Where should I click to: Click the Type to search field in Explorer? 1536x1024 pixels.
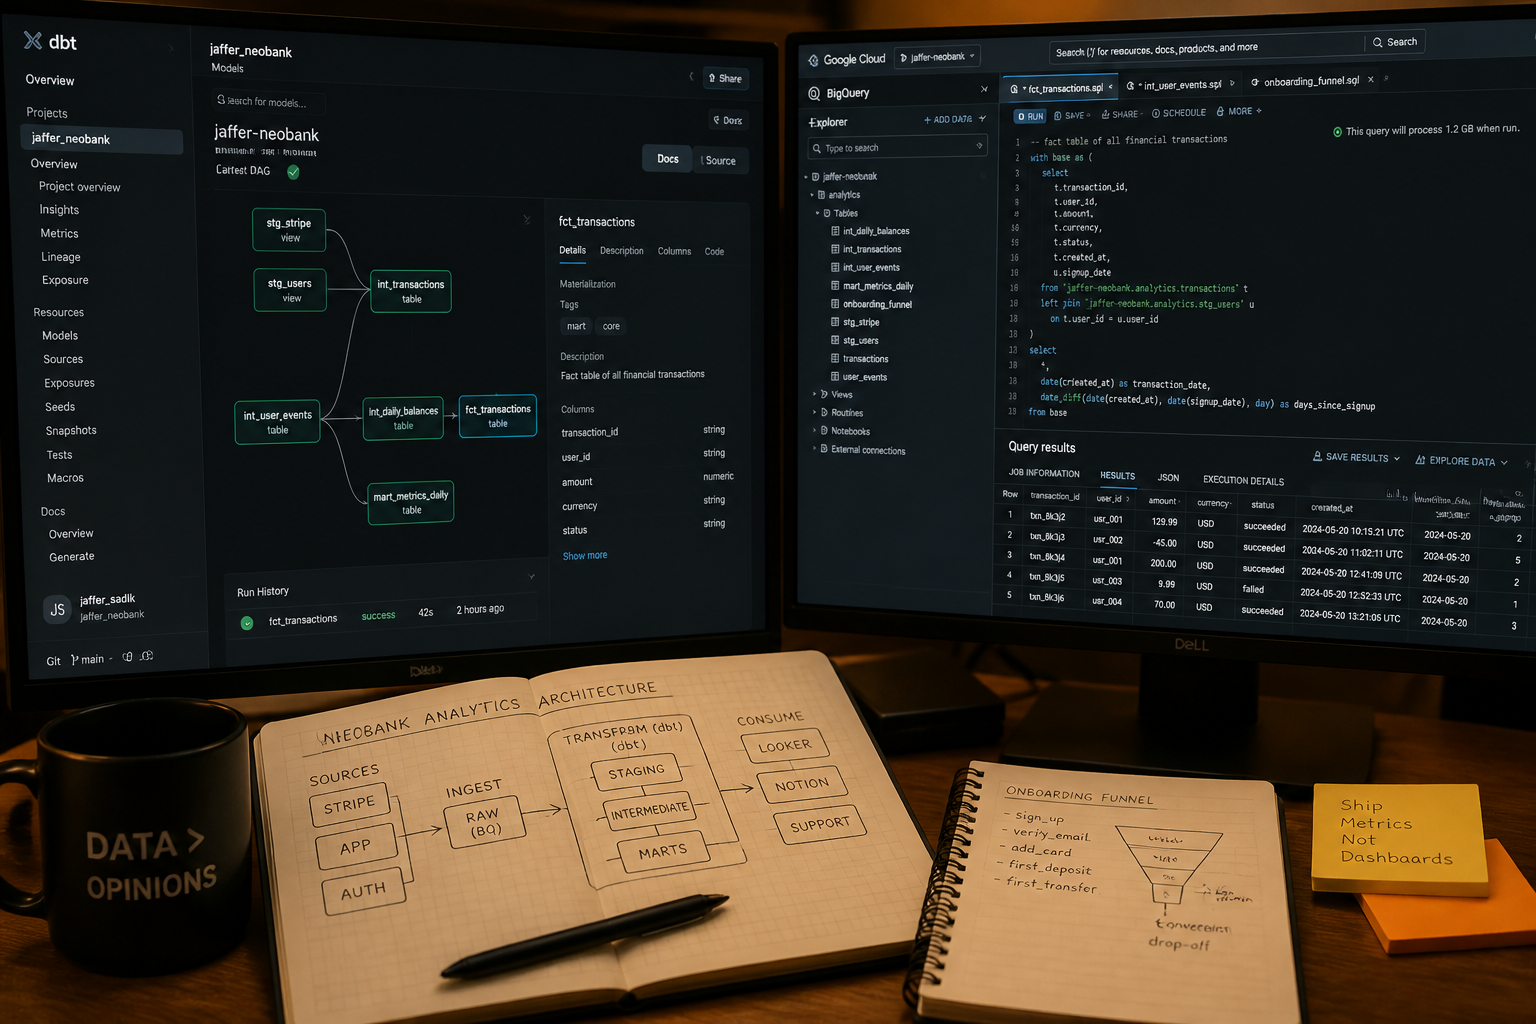click(898, 147)
